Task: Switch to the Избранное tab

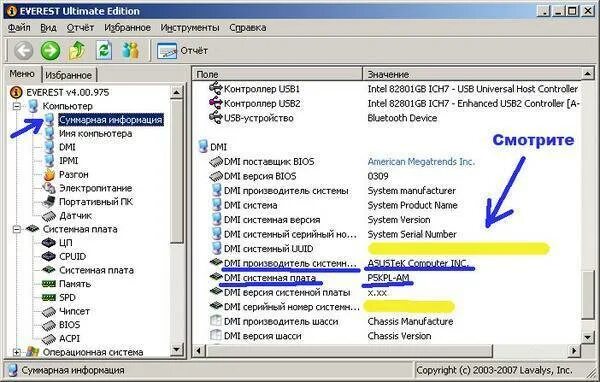Action: click(68, 75)
